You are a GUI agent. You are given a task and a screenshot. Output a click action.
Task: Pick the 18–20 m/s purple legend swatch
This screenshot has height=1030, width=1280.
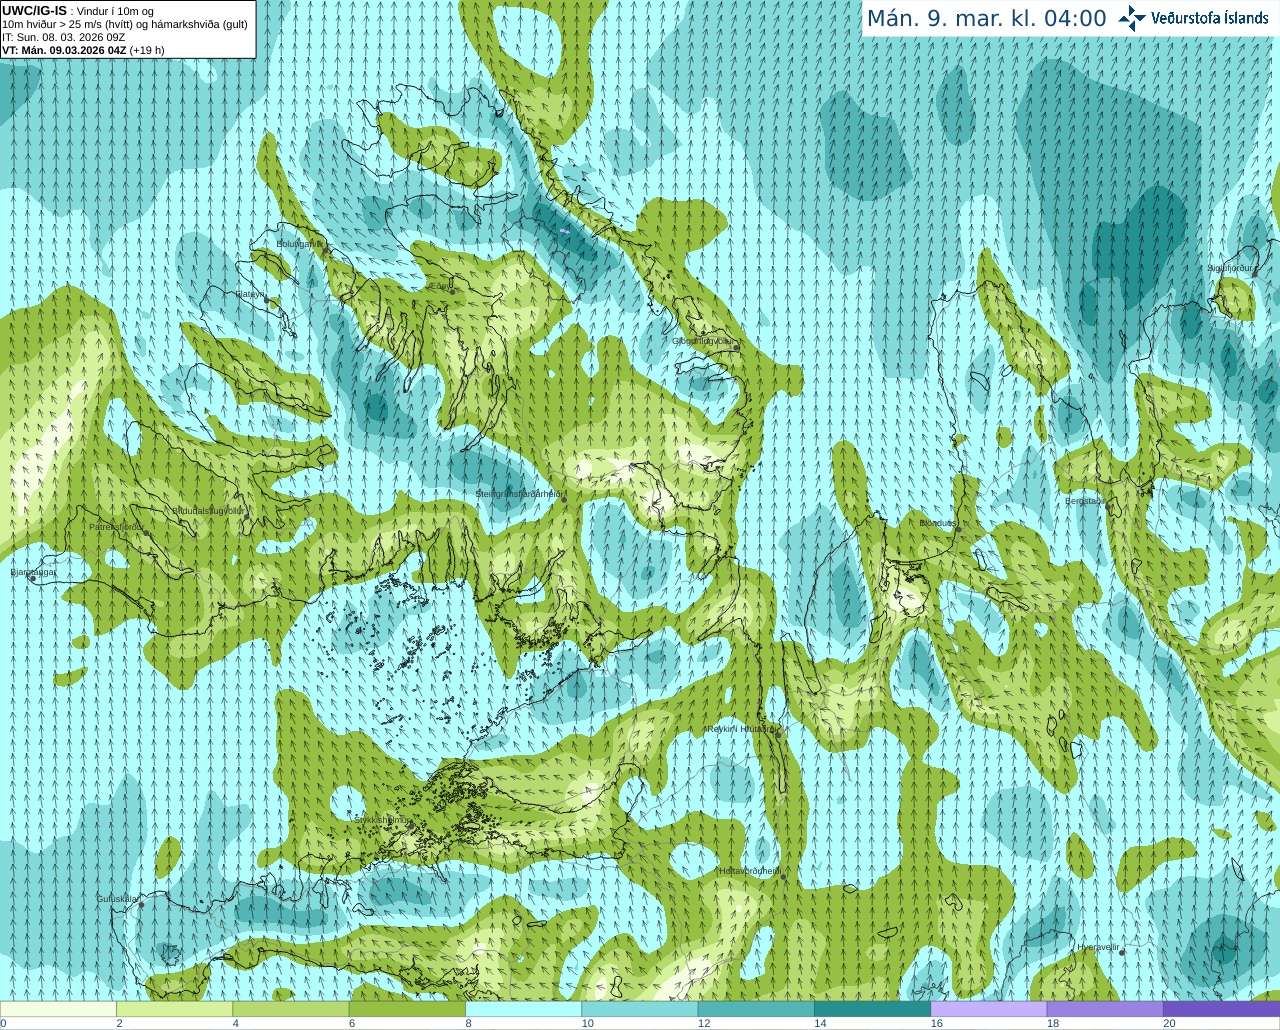(x=1105, y=1009)
